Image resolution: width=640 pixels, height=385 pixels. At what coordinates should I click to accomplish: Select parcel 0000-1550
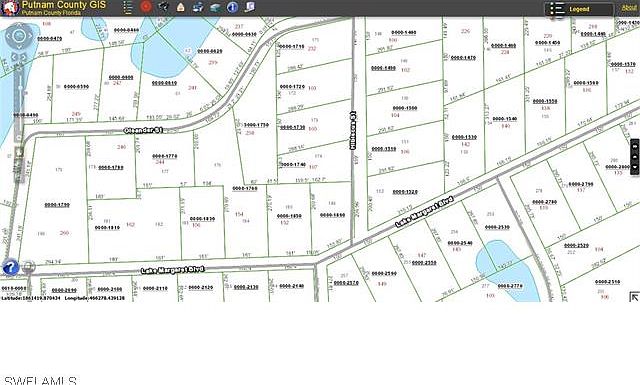click(x=545, y=101)
